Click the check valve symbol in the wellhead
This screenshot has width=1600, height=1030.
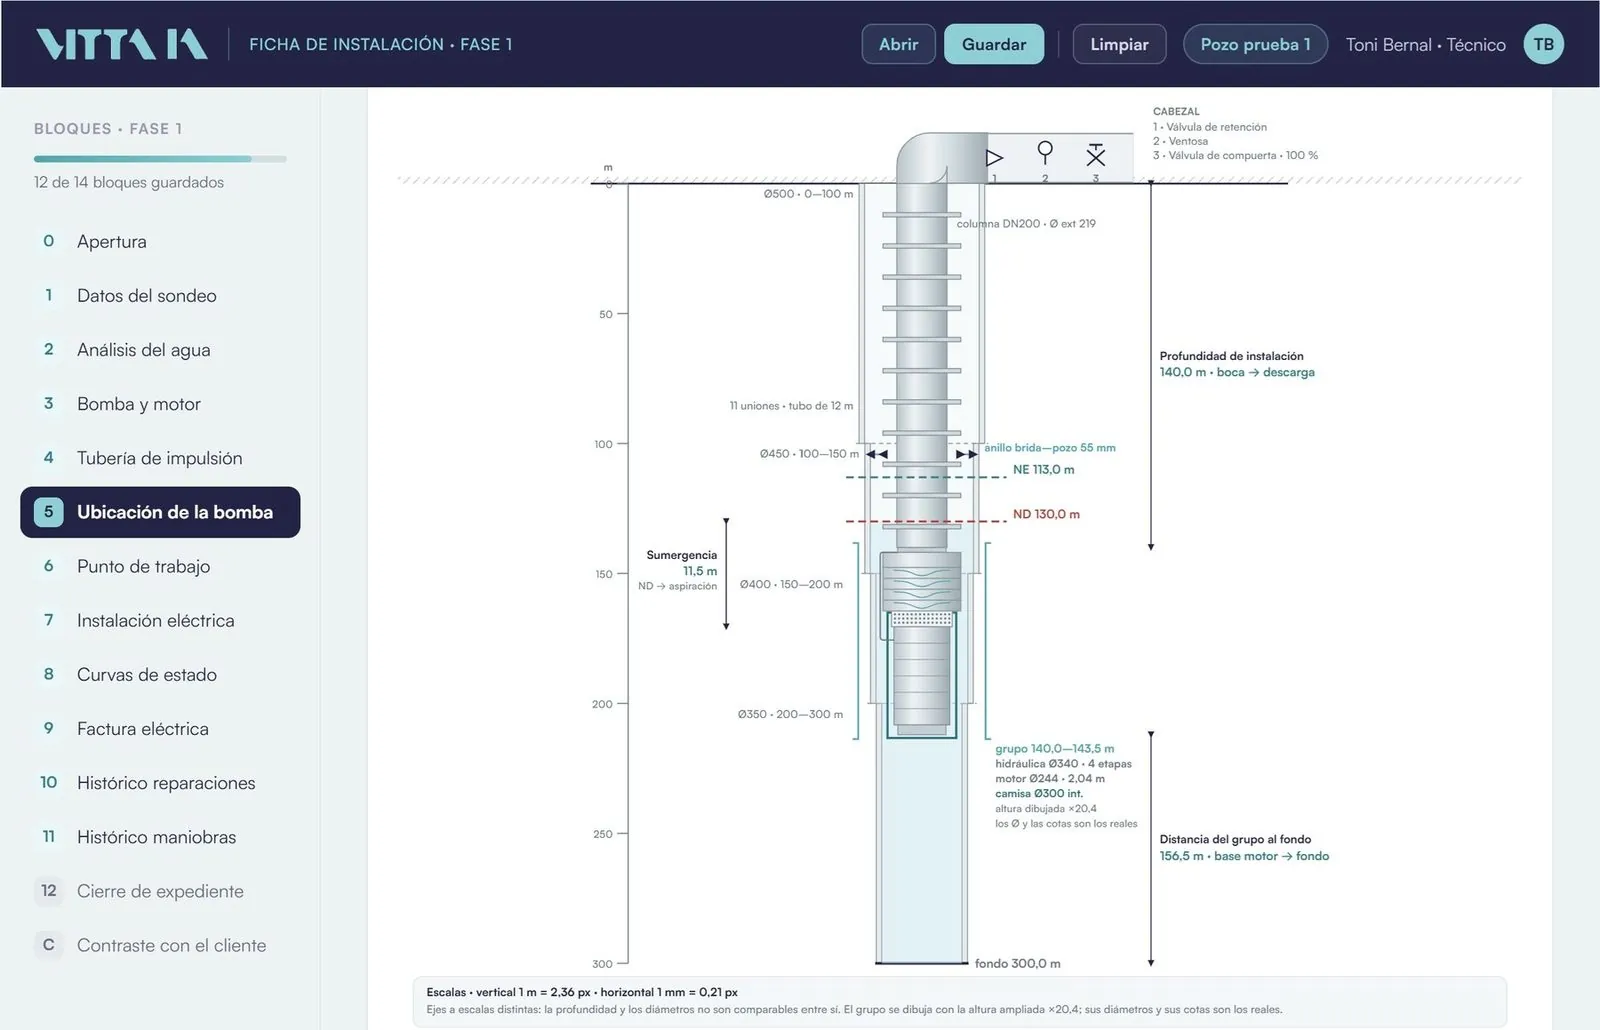(994, 157)
